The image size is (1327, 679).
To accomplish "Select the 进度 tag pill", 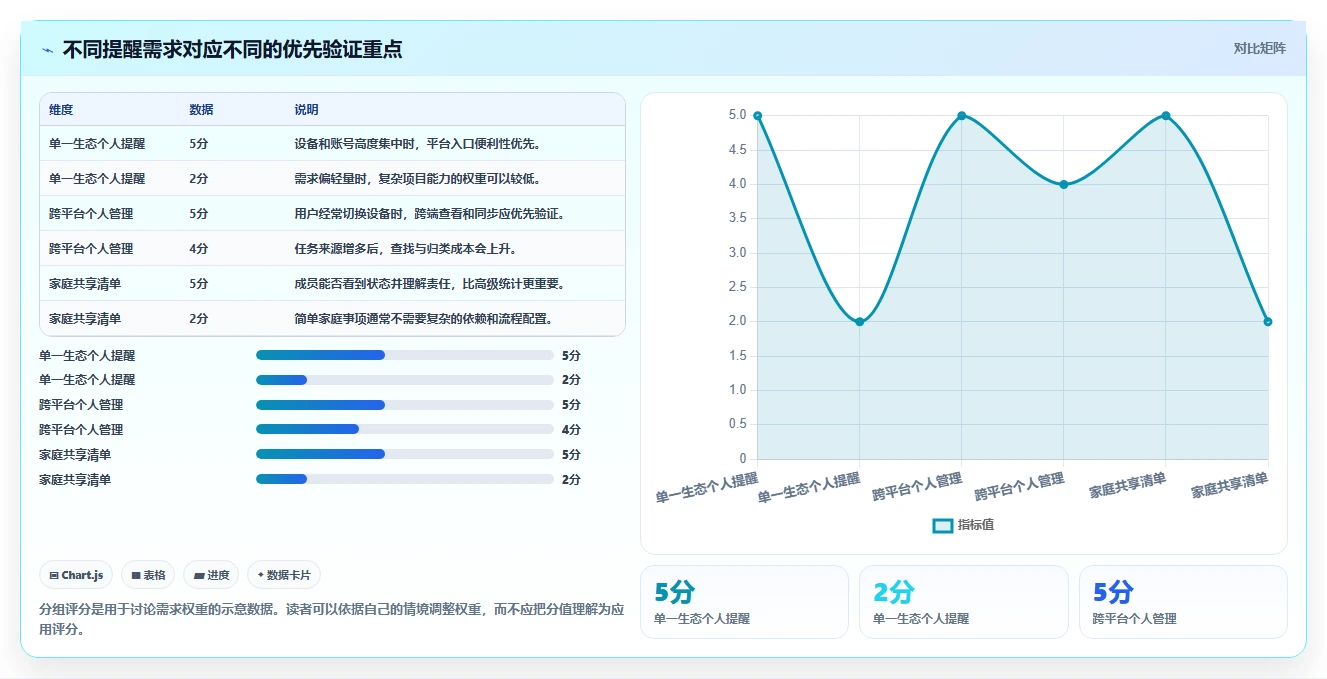I will pos(211,575).
